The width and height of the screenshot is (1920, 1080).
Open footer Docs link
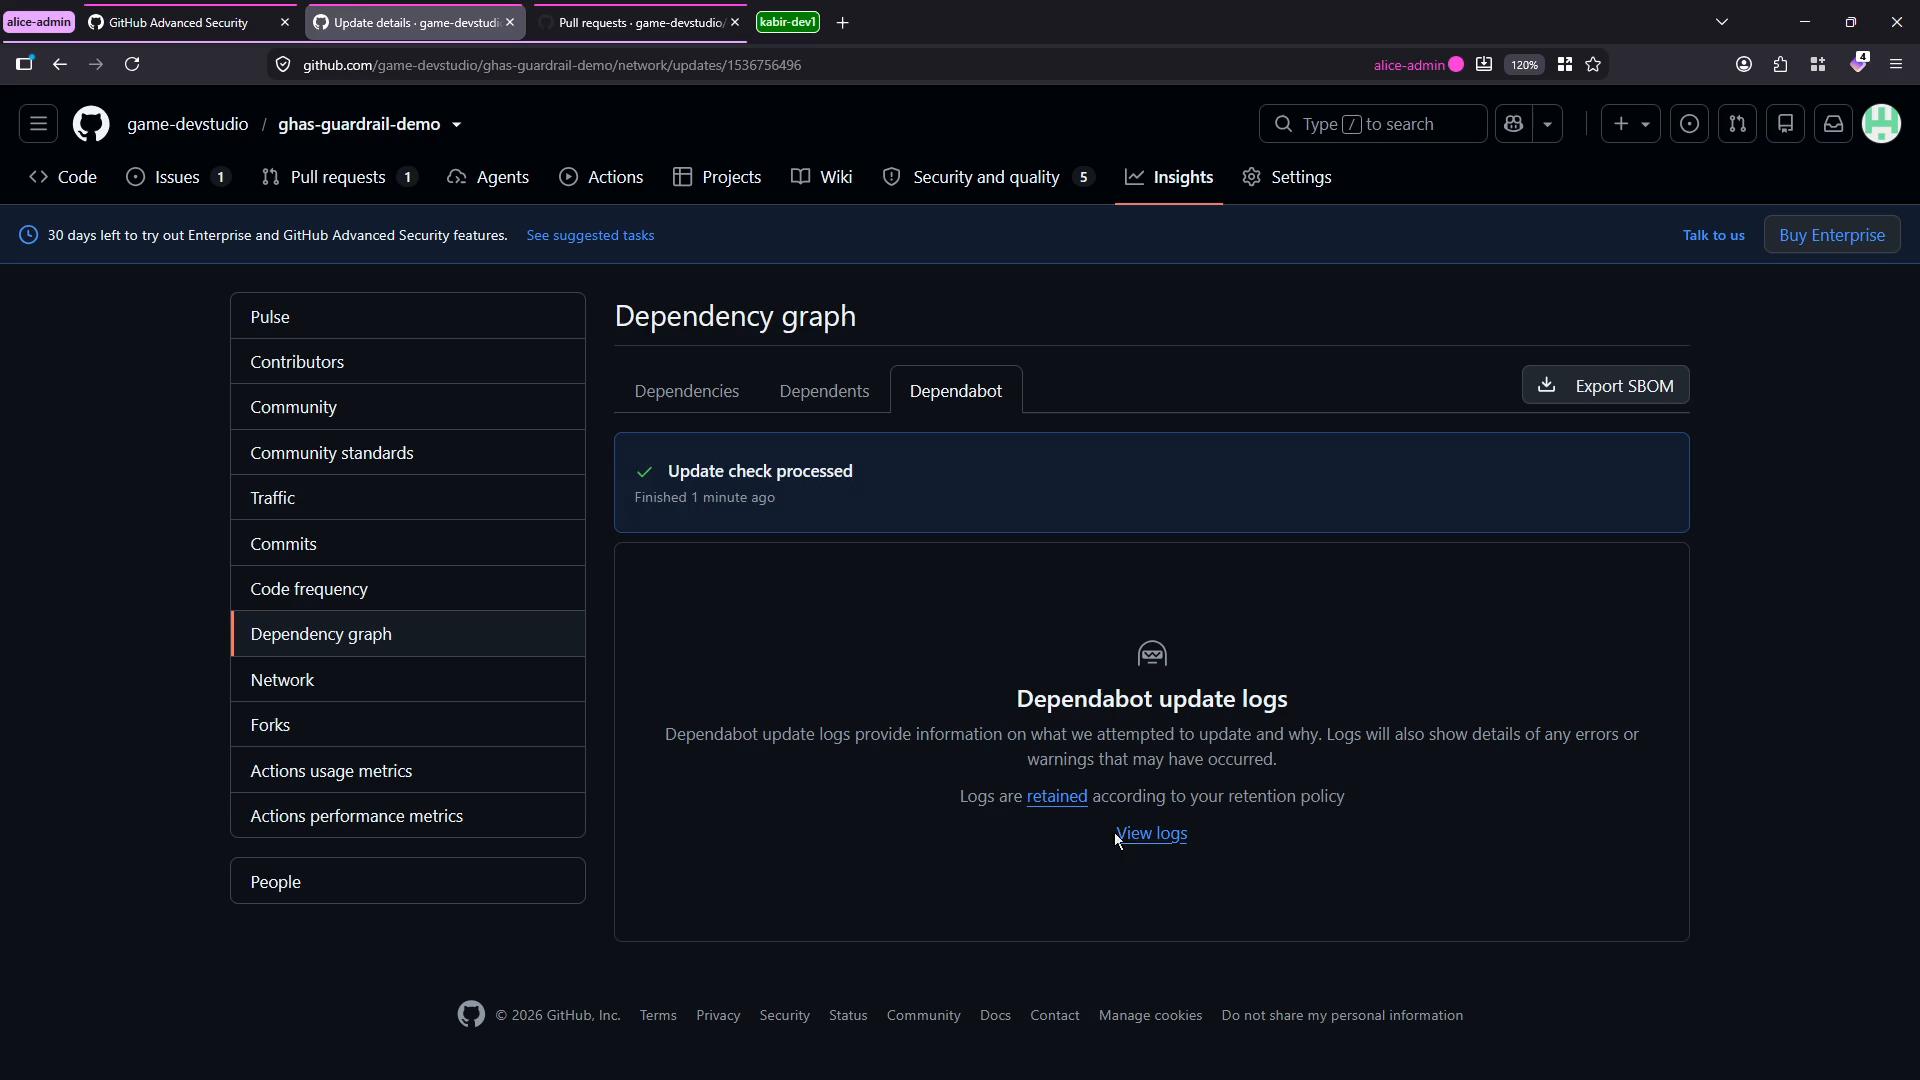(x=995, y=1015)
